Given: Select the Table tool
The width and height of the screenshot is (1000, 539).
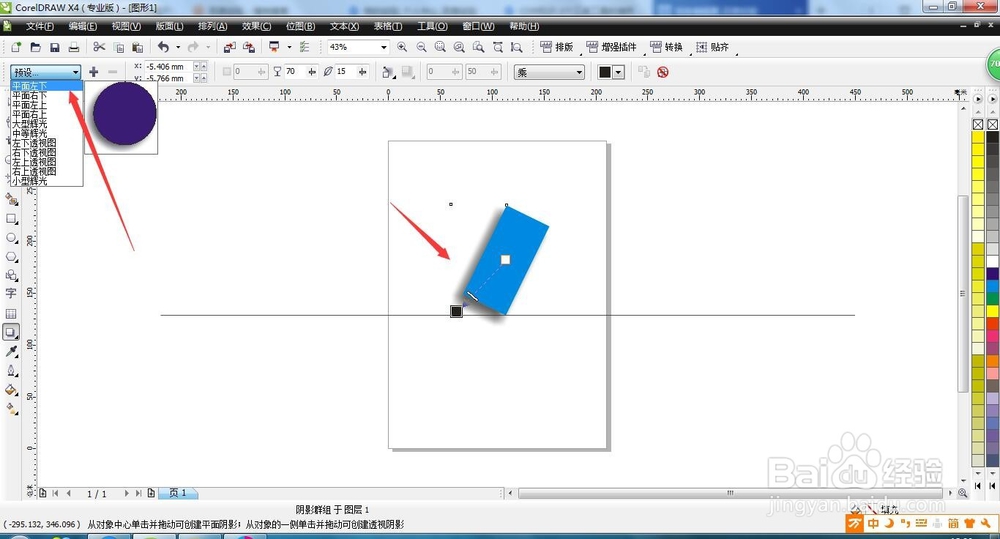Looking at the screenshot, I should 11,313.
